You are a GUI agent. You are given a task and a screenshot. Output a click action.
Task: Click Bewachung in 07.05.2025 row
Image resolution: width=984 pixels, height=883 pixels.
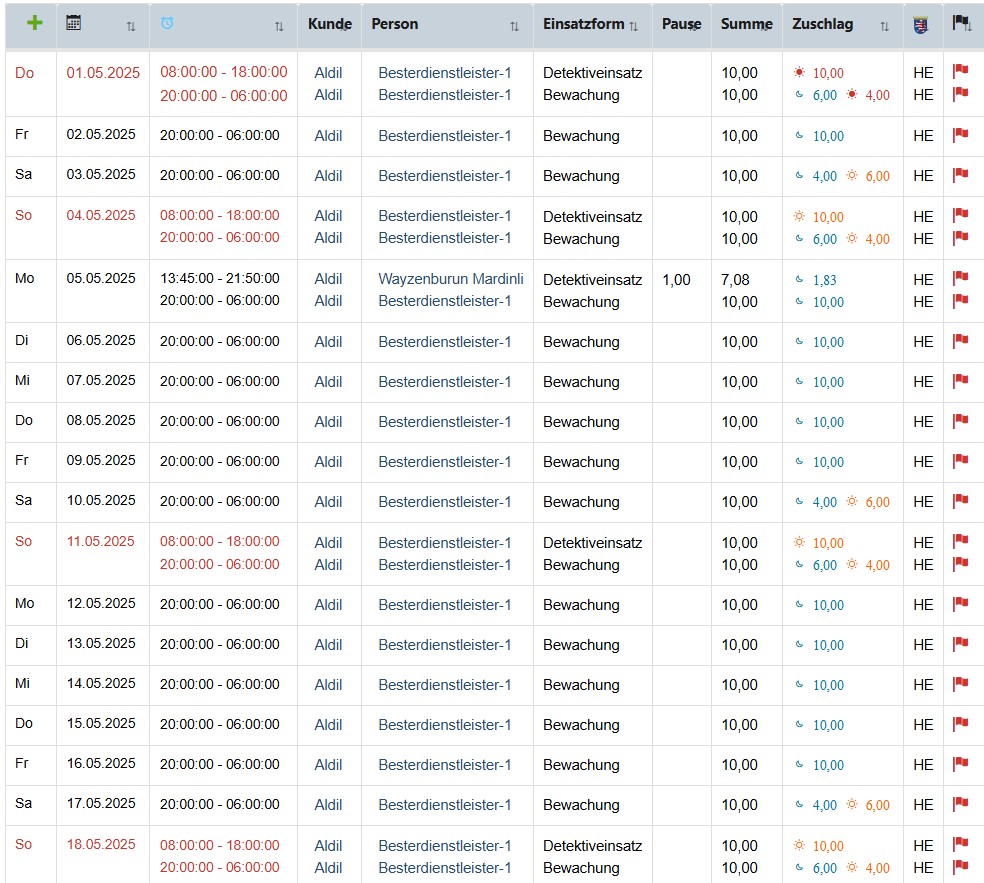coord(581,382)
